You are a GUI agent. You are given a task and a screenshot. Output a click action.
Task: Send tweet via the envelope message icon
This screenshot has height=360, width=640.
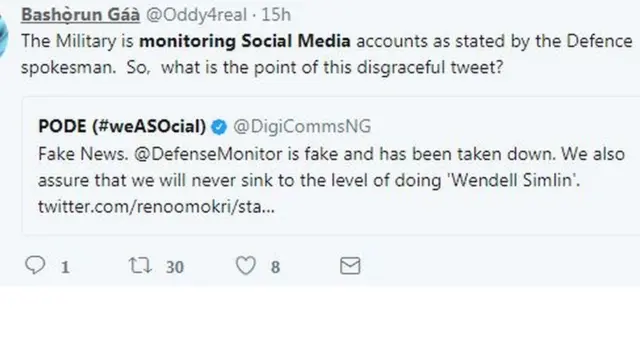[x=350, y=266]
